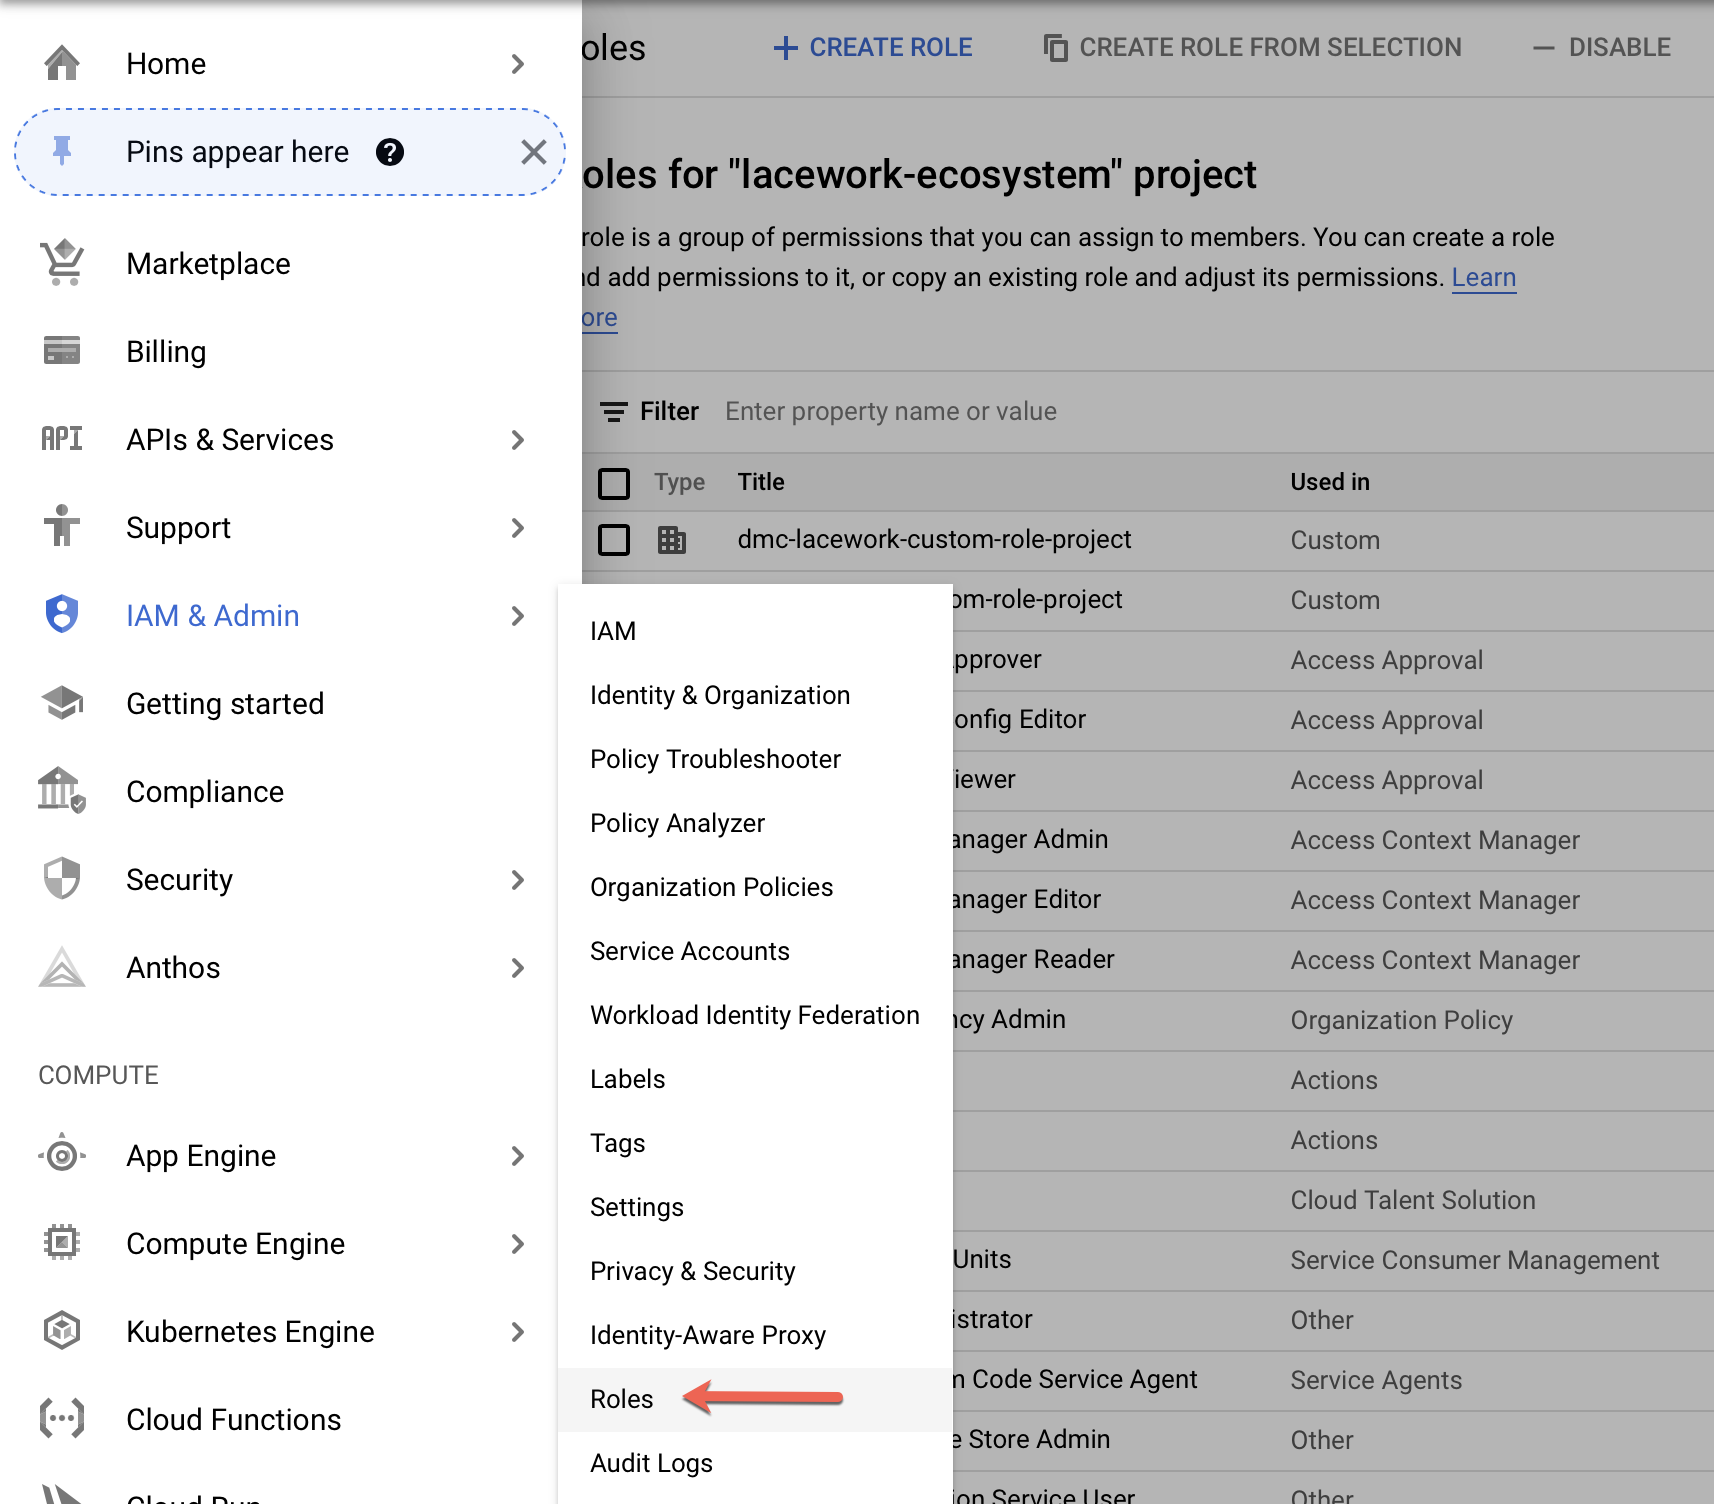Screen dimensions: 1714x1504
Task: Toggle the select-all checkbox in table header
Action: point(614,483)
